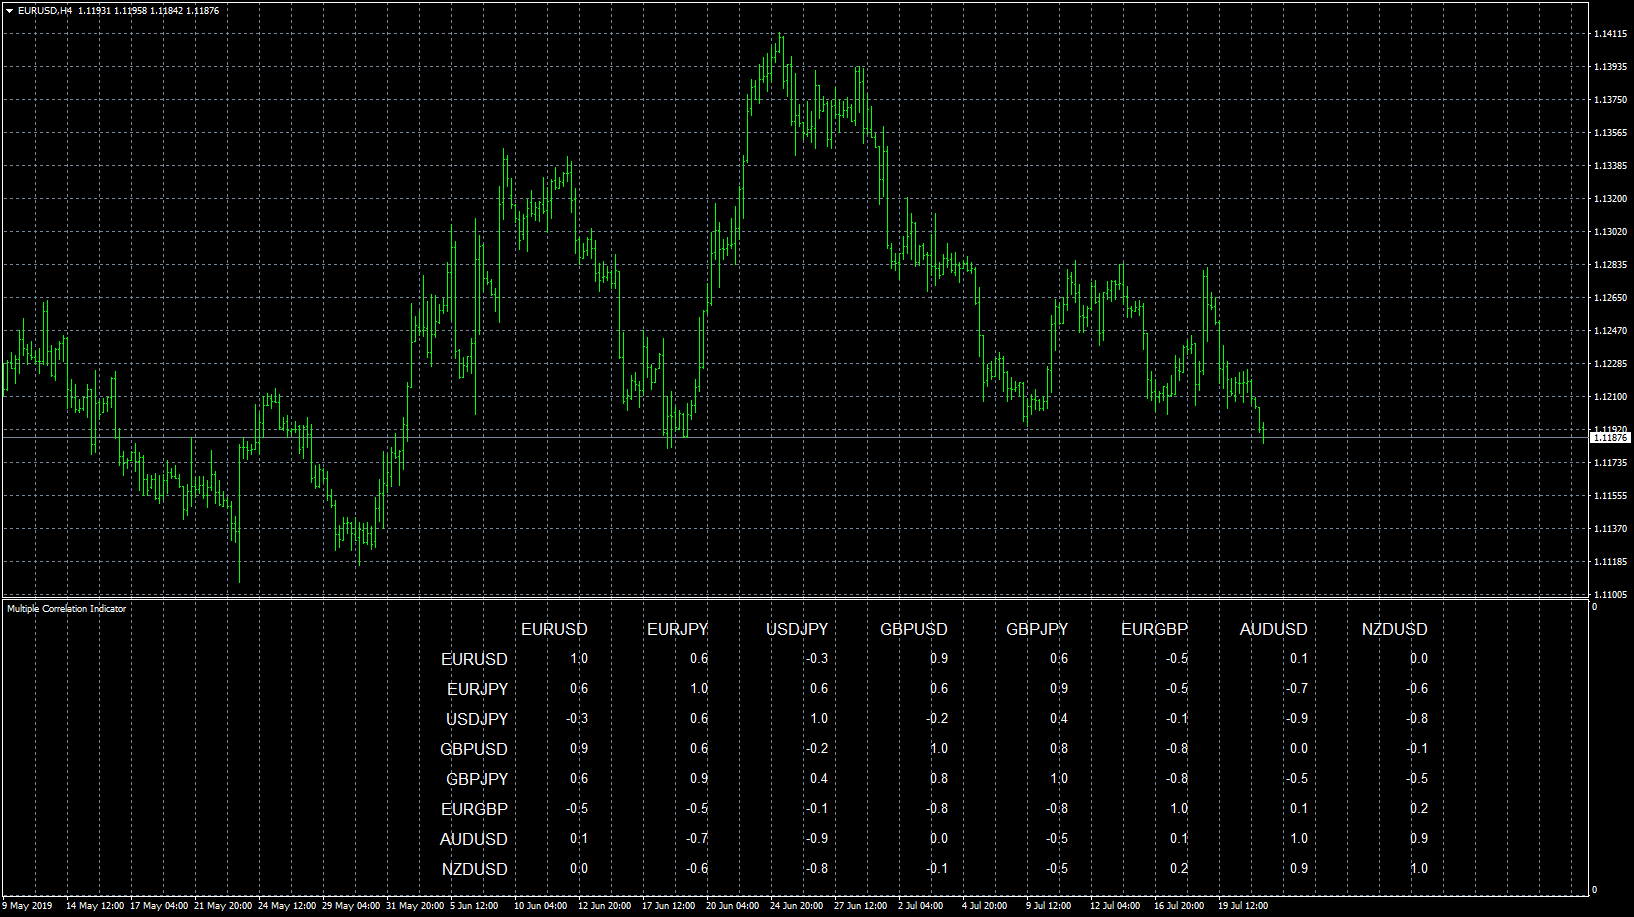This screenshot has width=1634, height=917.
Task: Click GBPJPY row value under USDJPY column
Action: coord(819,778)
